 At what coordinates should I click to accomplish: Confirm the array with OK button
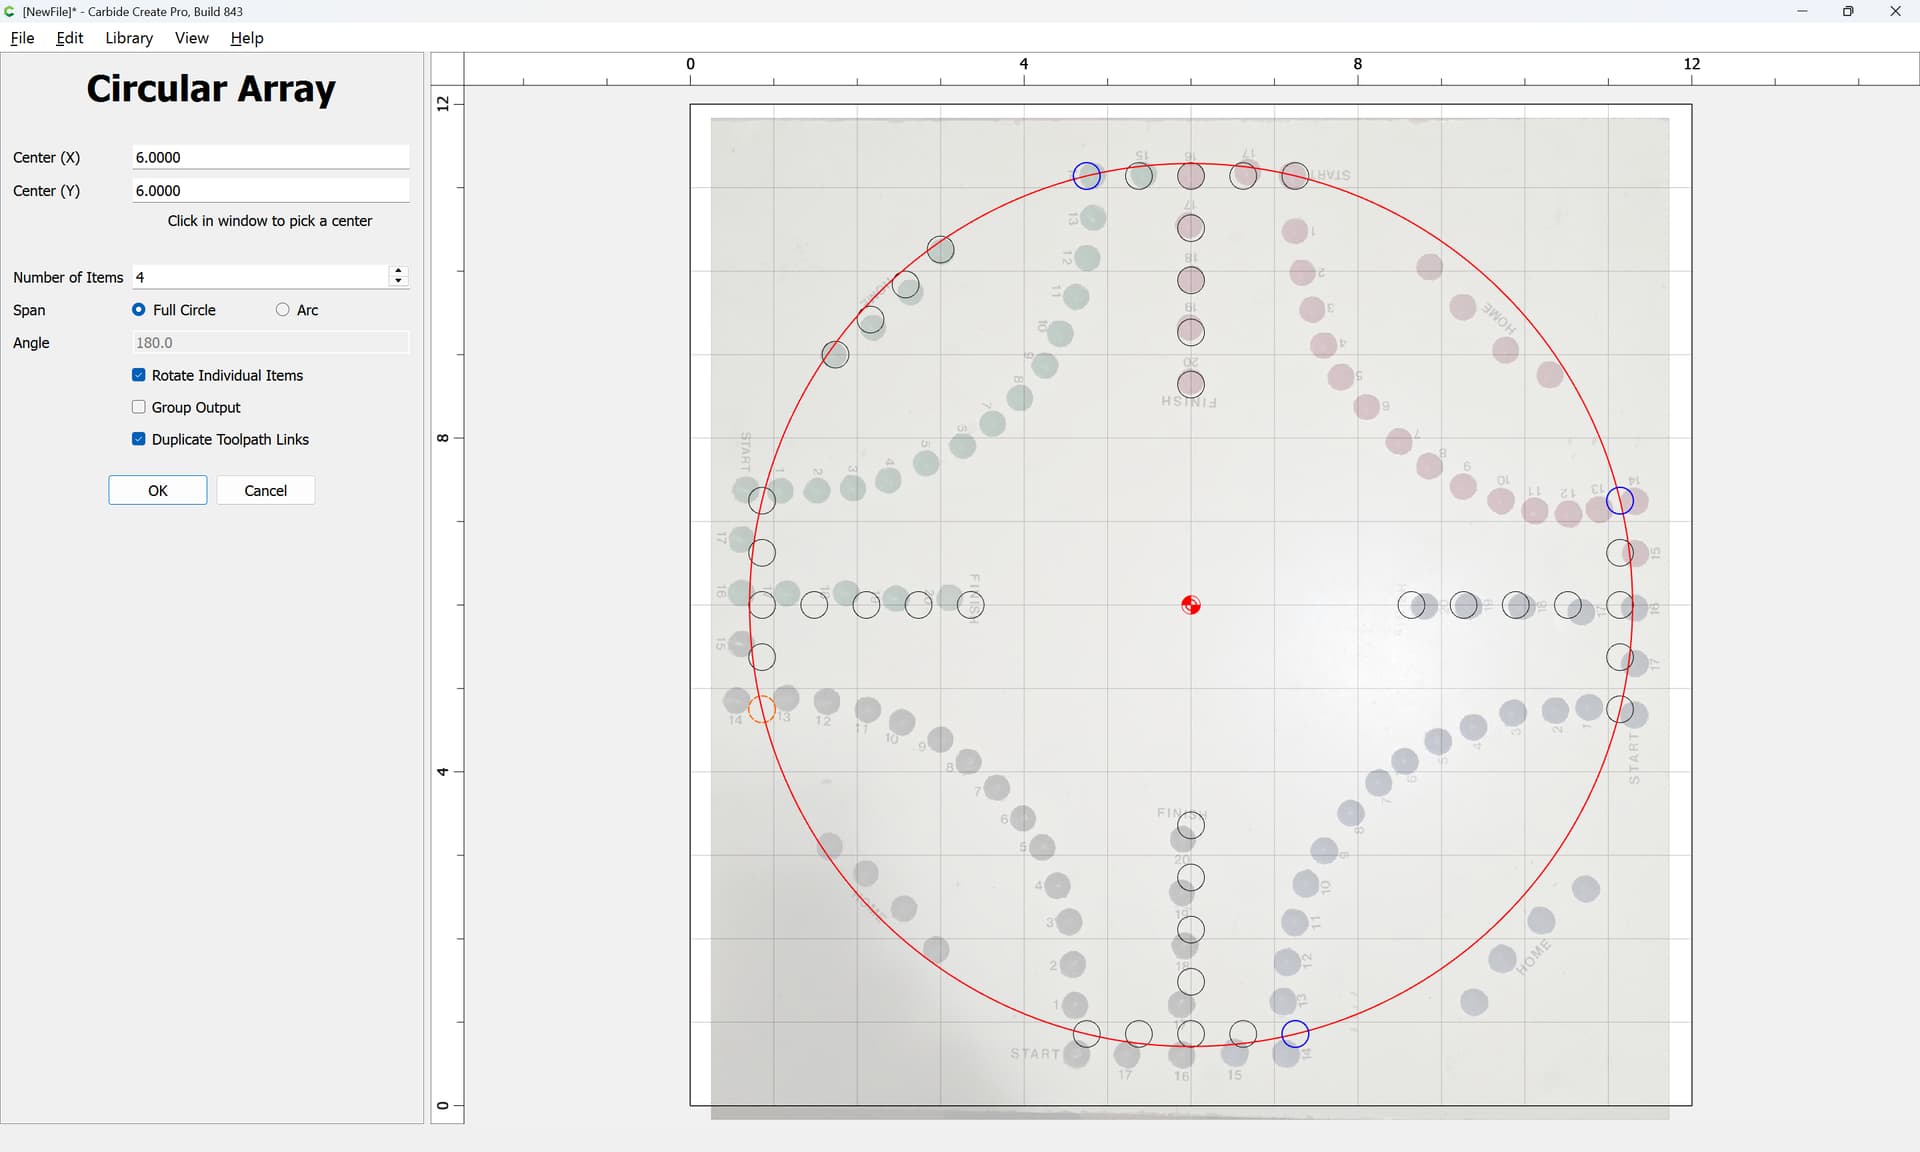coord(158,490)
